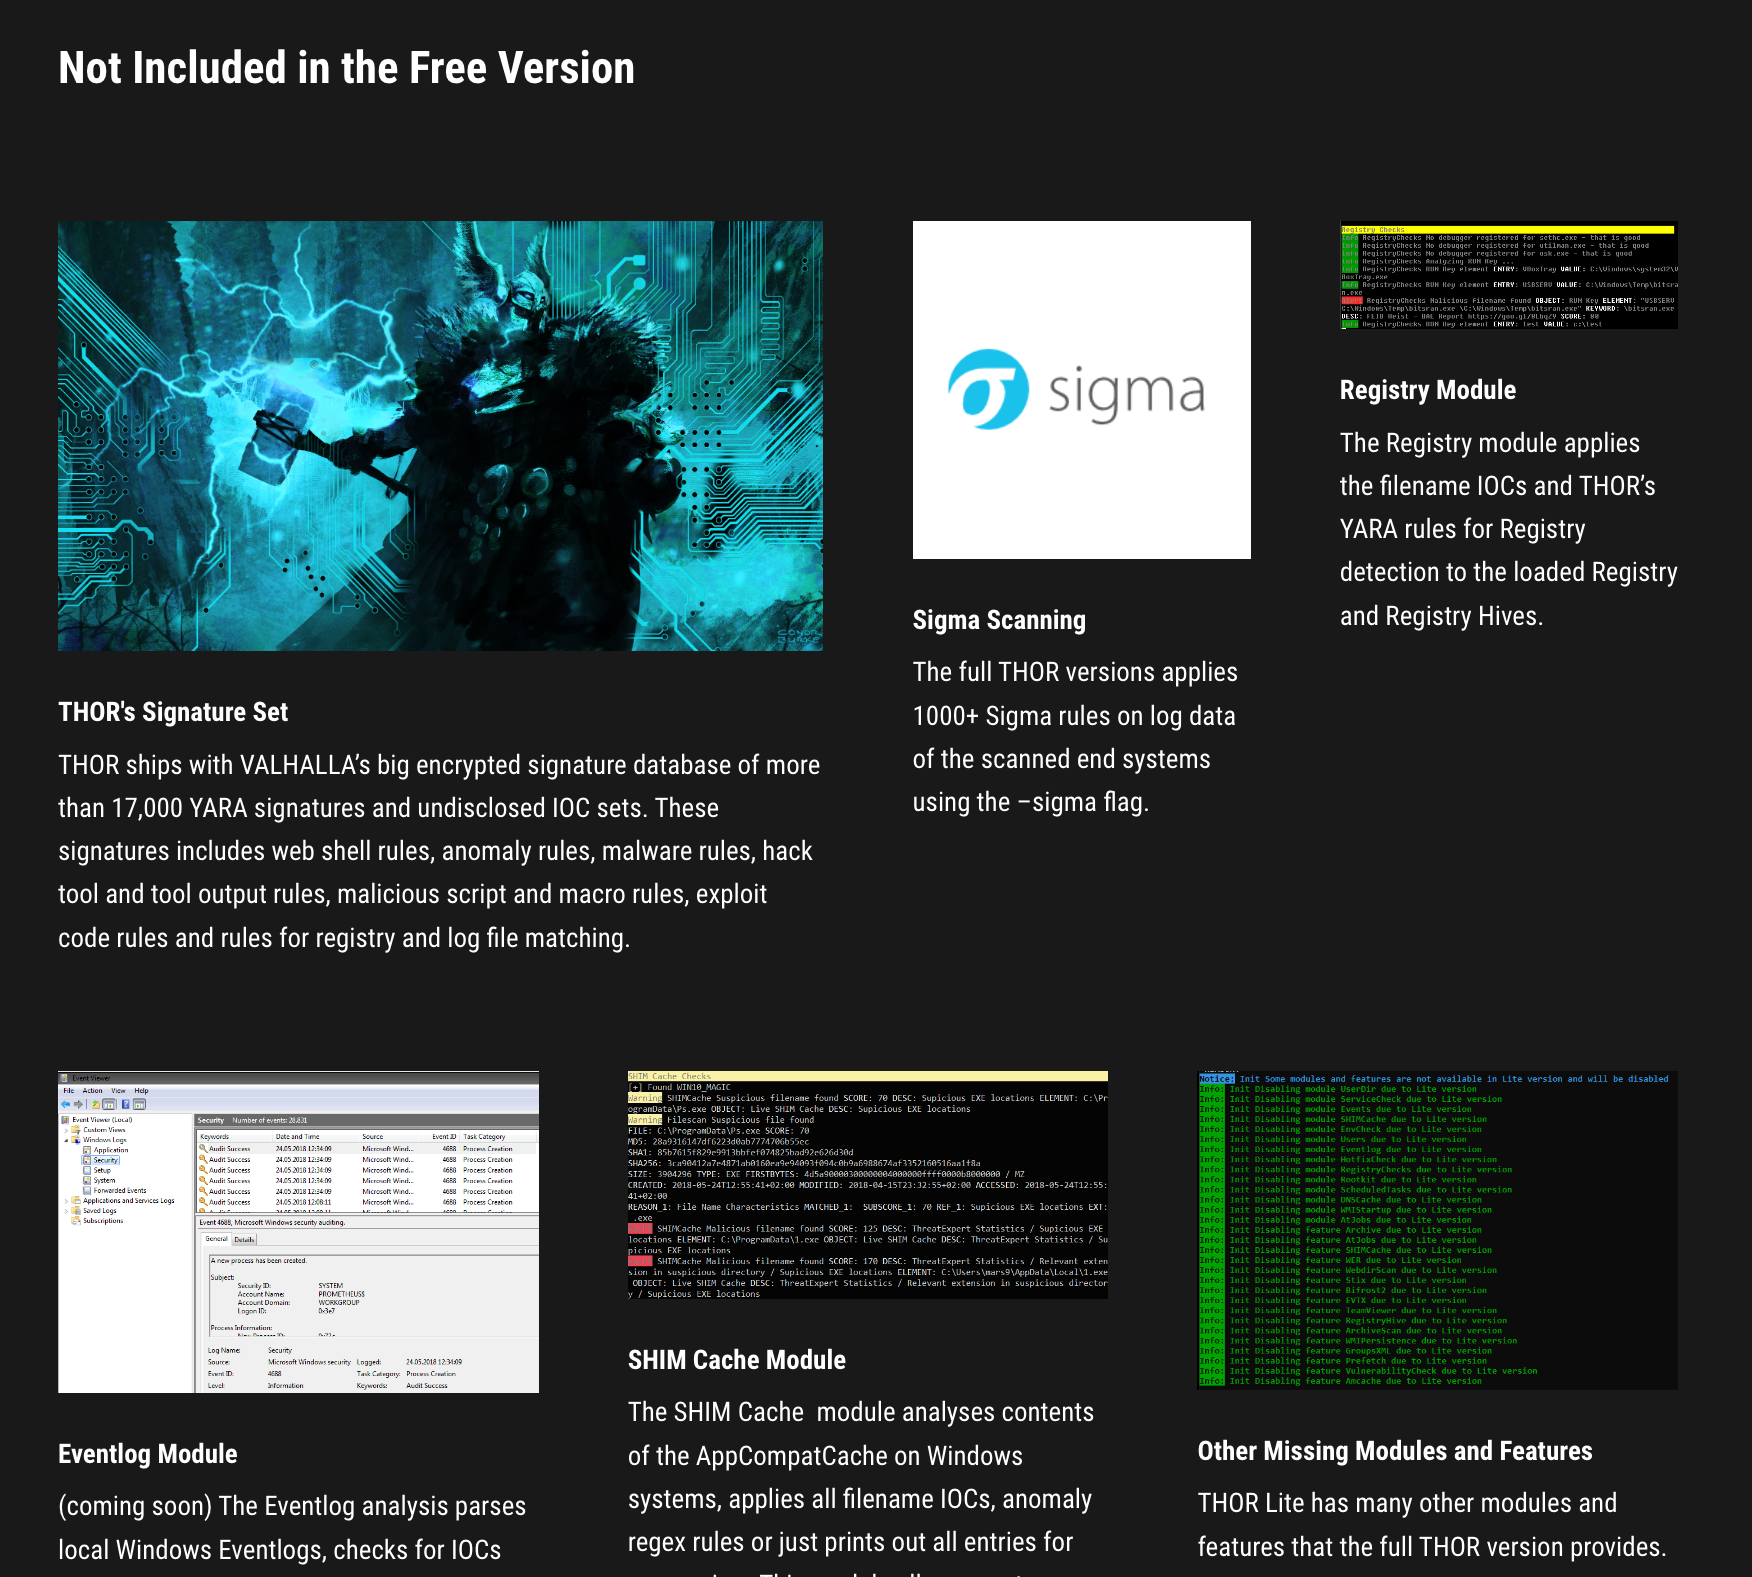Open the Lite version disabled modules screenshot
1752x1577 pixels.
[x=1437, y=1230]
